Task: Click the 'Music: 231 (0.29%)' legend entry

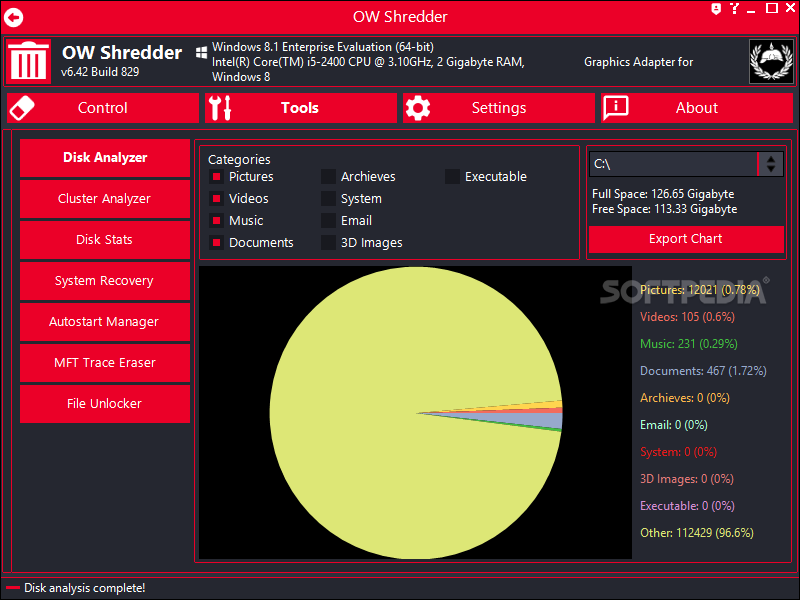Action: click(x=689, y=344)
